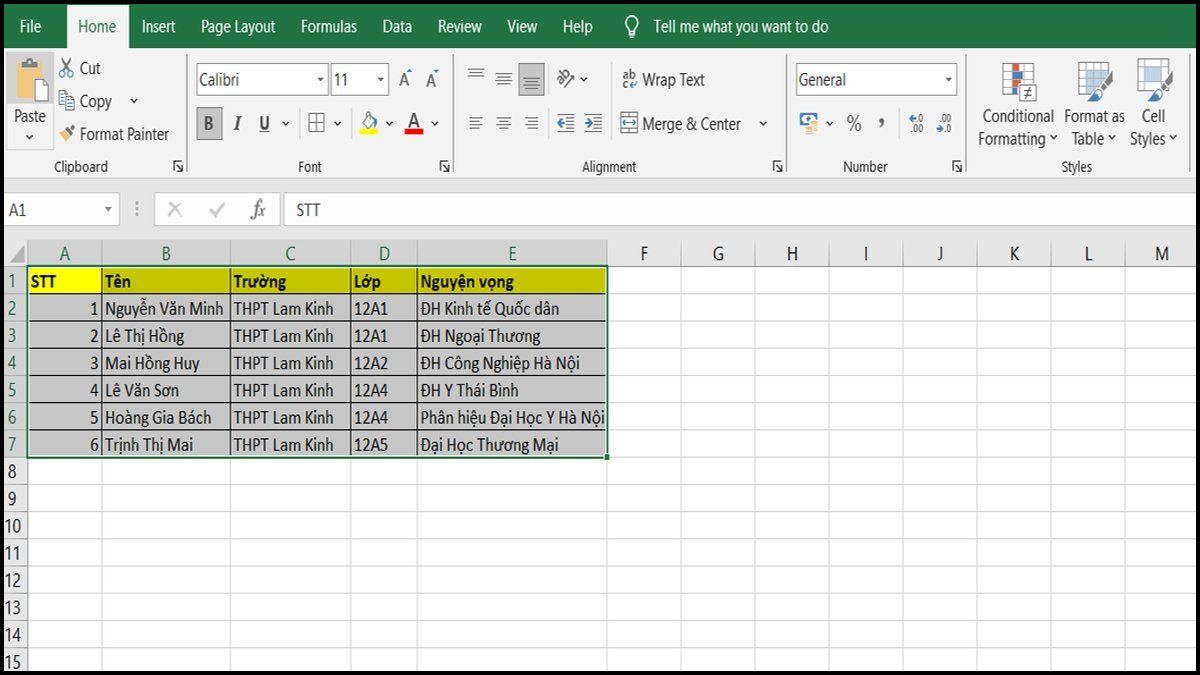Open the File tab
Viewport: 1200px width, 675px height.
pos(31,27)
